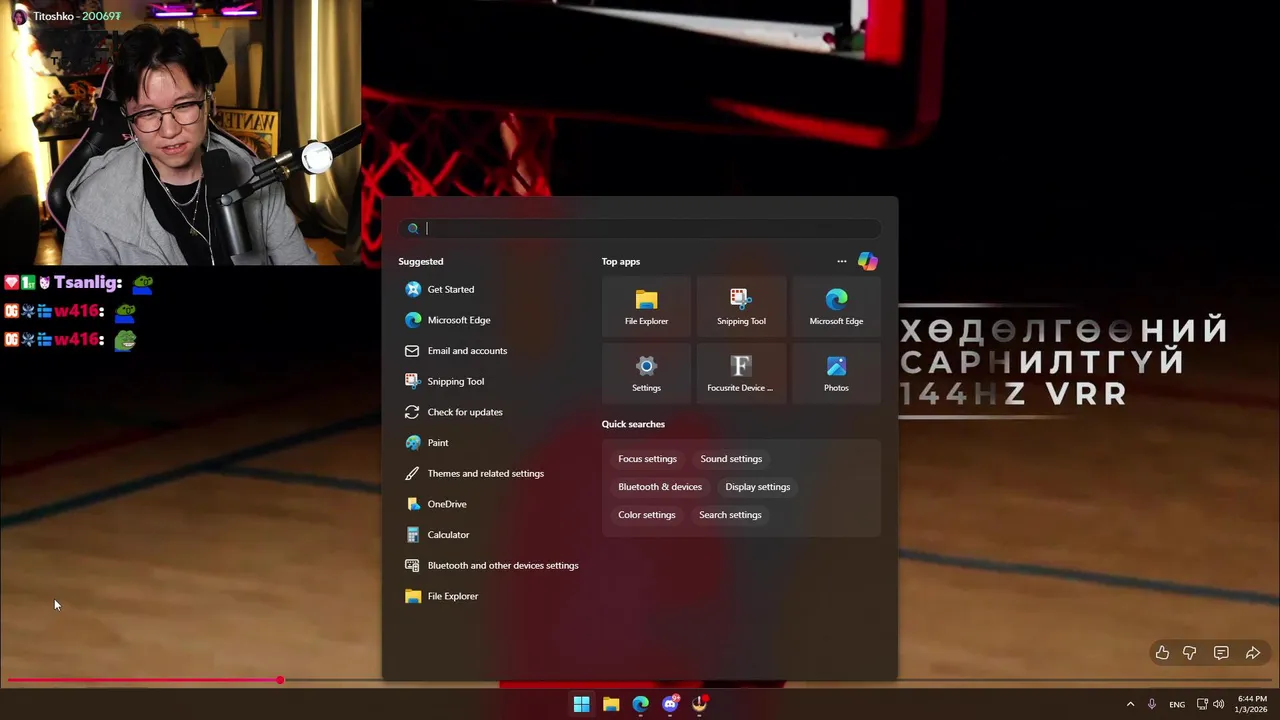Viewport: 1280px width, 720px height.
Task: Click the Tsanlig username in chat
Action: point(88,283)
